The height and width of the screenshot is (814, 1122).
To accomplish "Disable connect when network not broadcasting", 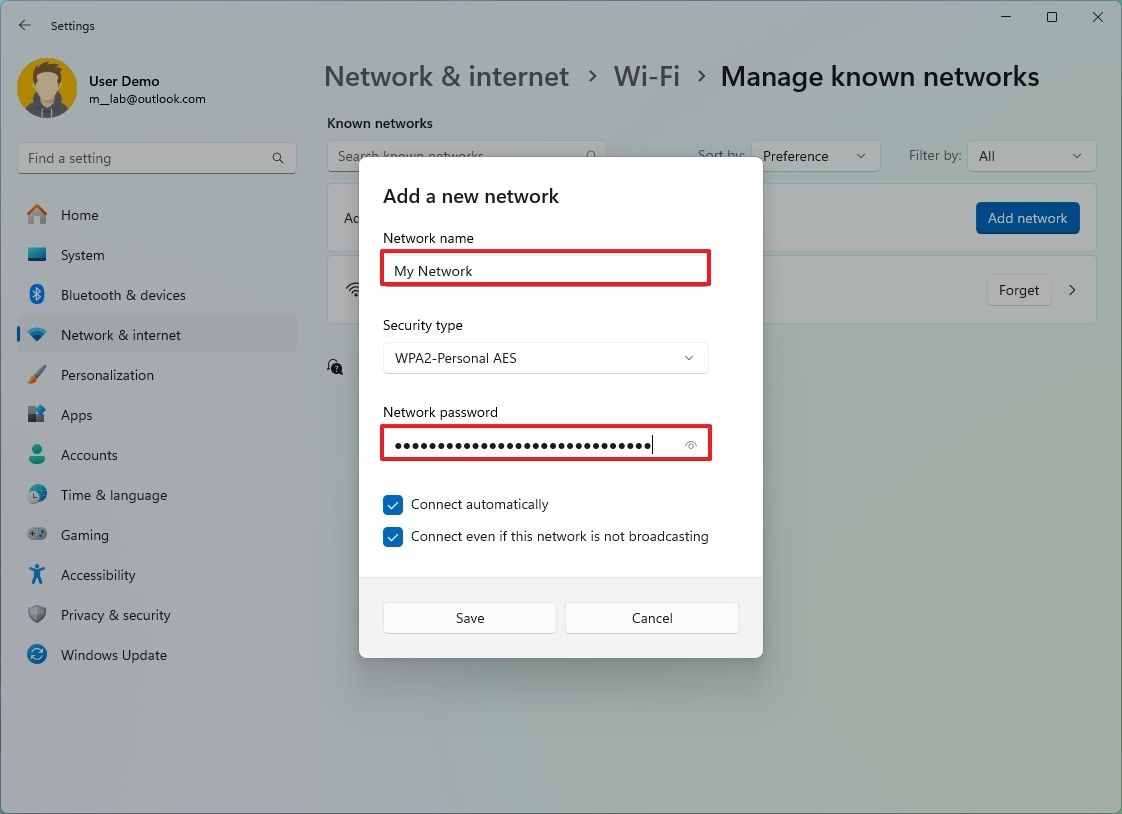I will click(x=392, y=537).
